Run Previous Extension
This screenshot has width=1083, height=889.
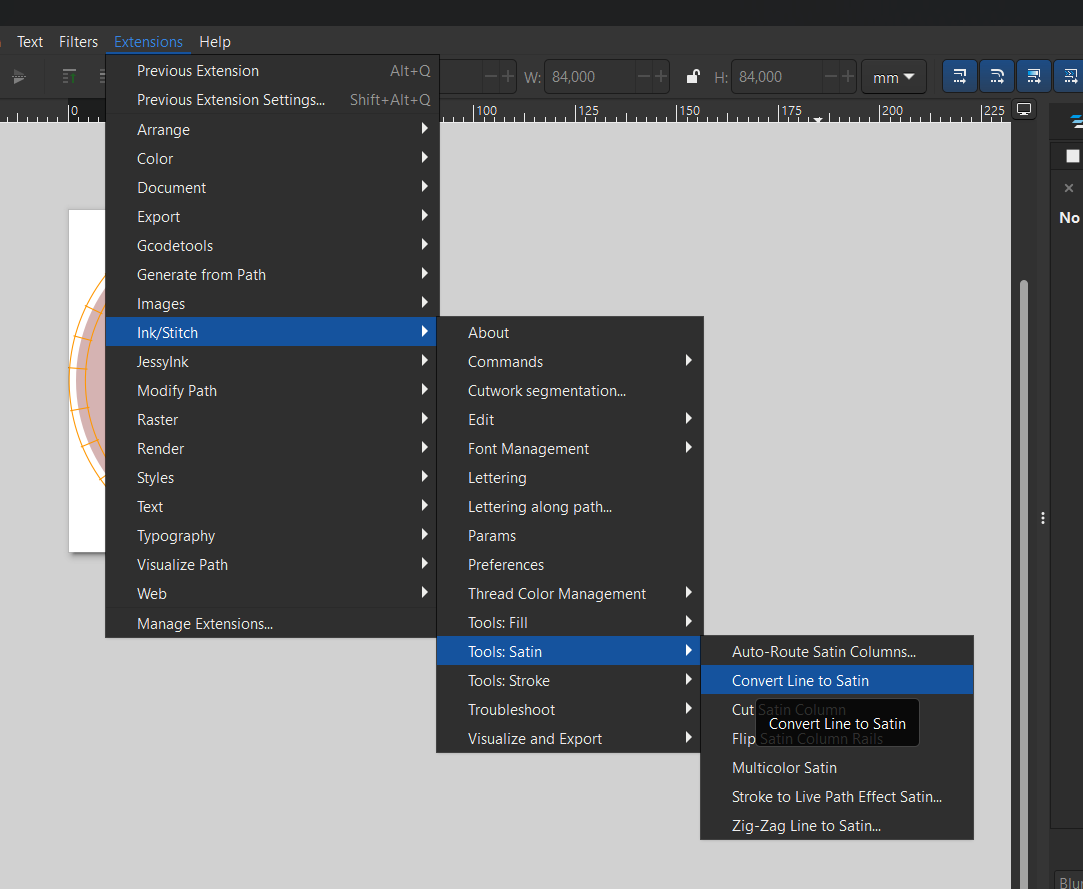(272, 71)
